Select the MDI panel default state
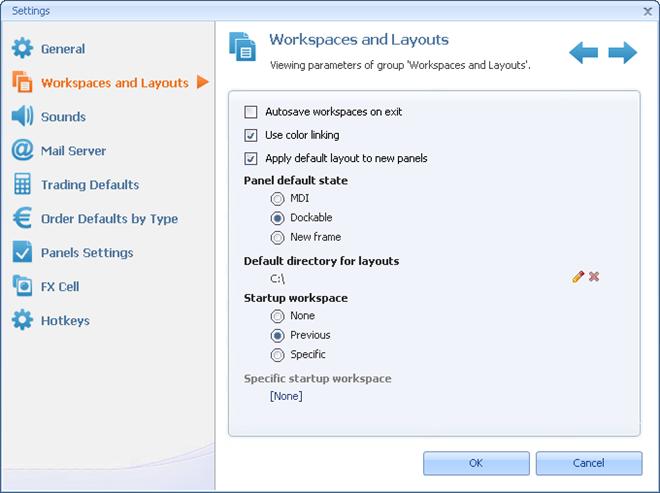Image resolution: width=660 pixels, height=493 pixels. pos(277,198)
